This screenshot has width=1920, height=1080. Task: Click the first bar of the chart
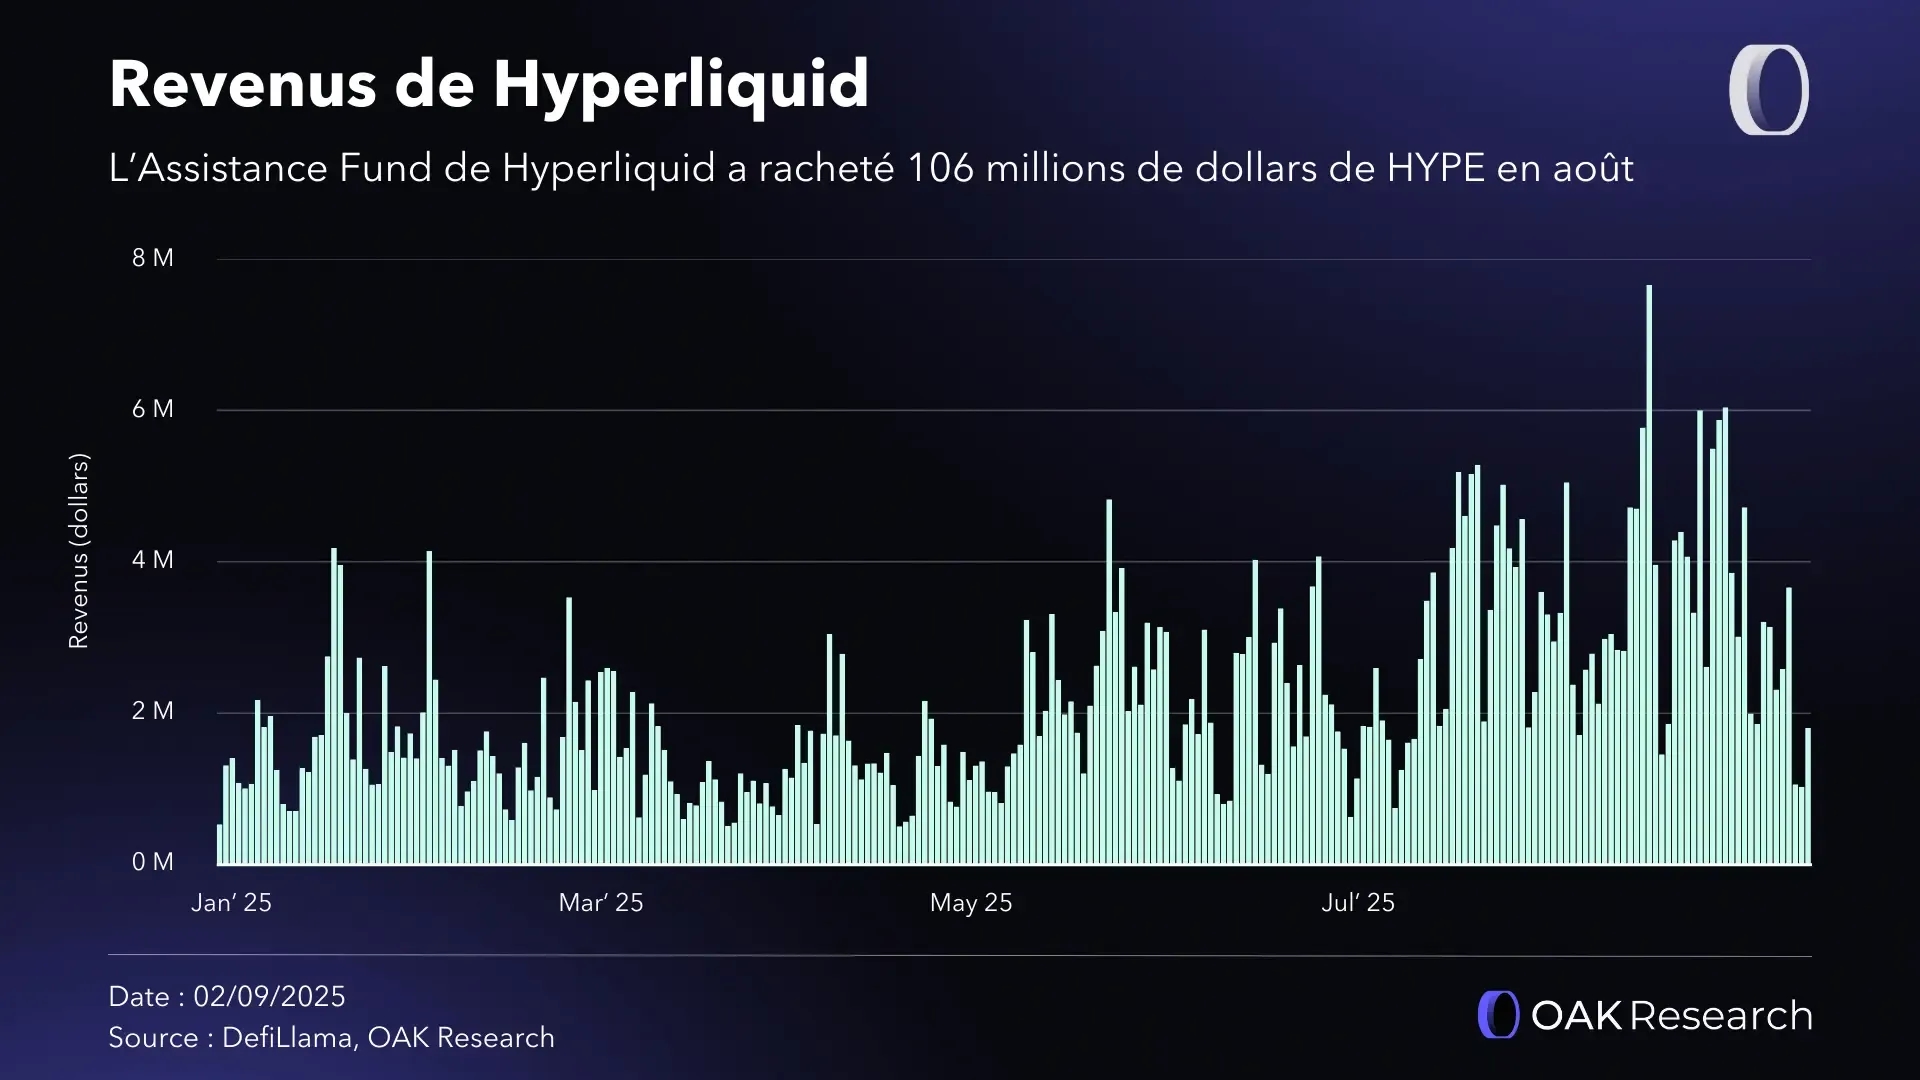point(220,845)
